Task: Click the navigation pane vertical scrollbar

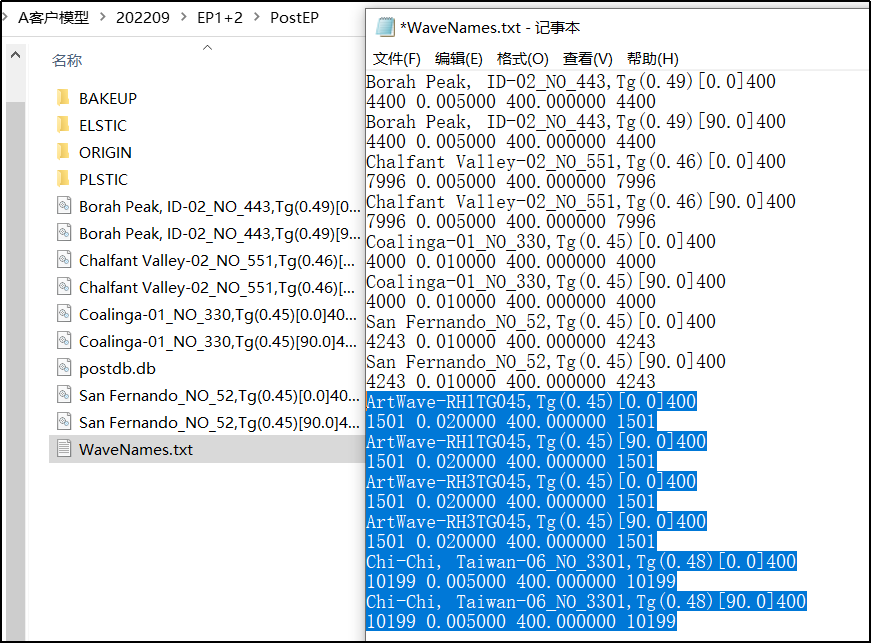Action: [x=16, y=371]
